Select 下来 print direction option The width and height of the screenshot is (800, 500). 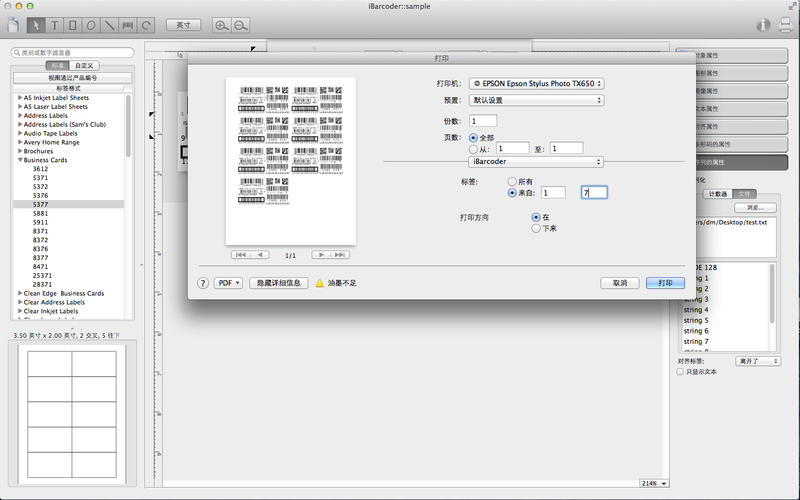[x=536, y=229]
